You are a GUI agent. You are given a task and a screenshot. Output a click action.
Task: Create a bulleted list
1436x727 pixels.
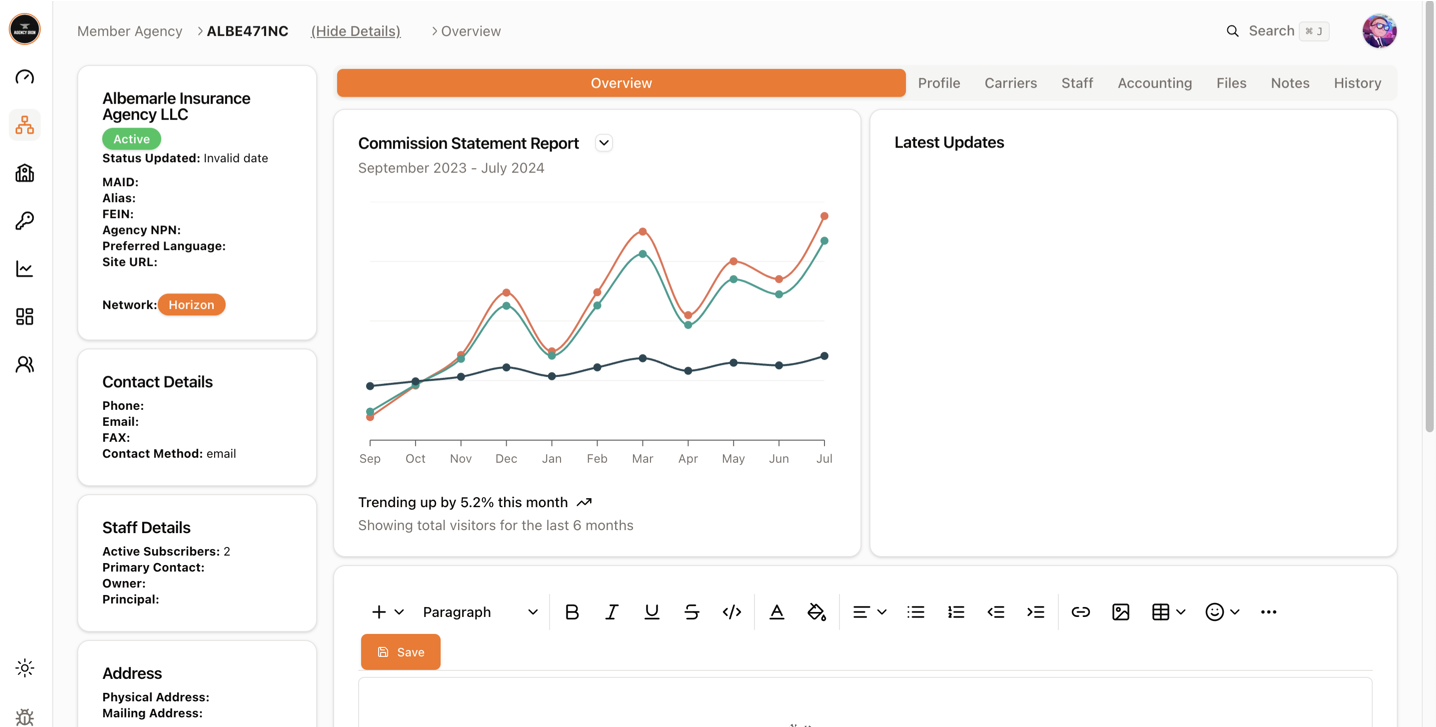916,612
